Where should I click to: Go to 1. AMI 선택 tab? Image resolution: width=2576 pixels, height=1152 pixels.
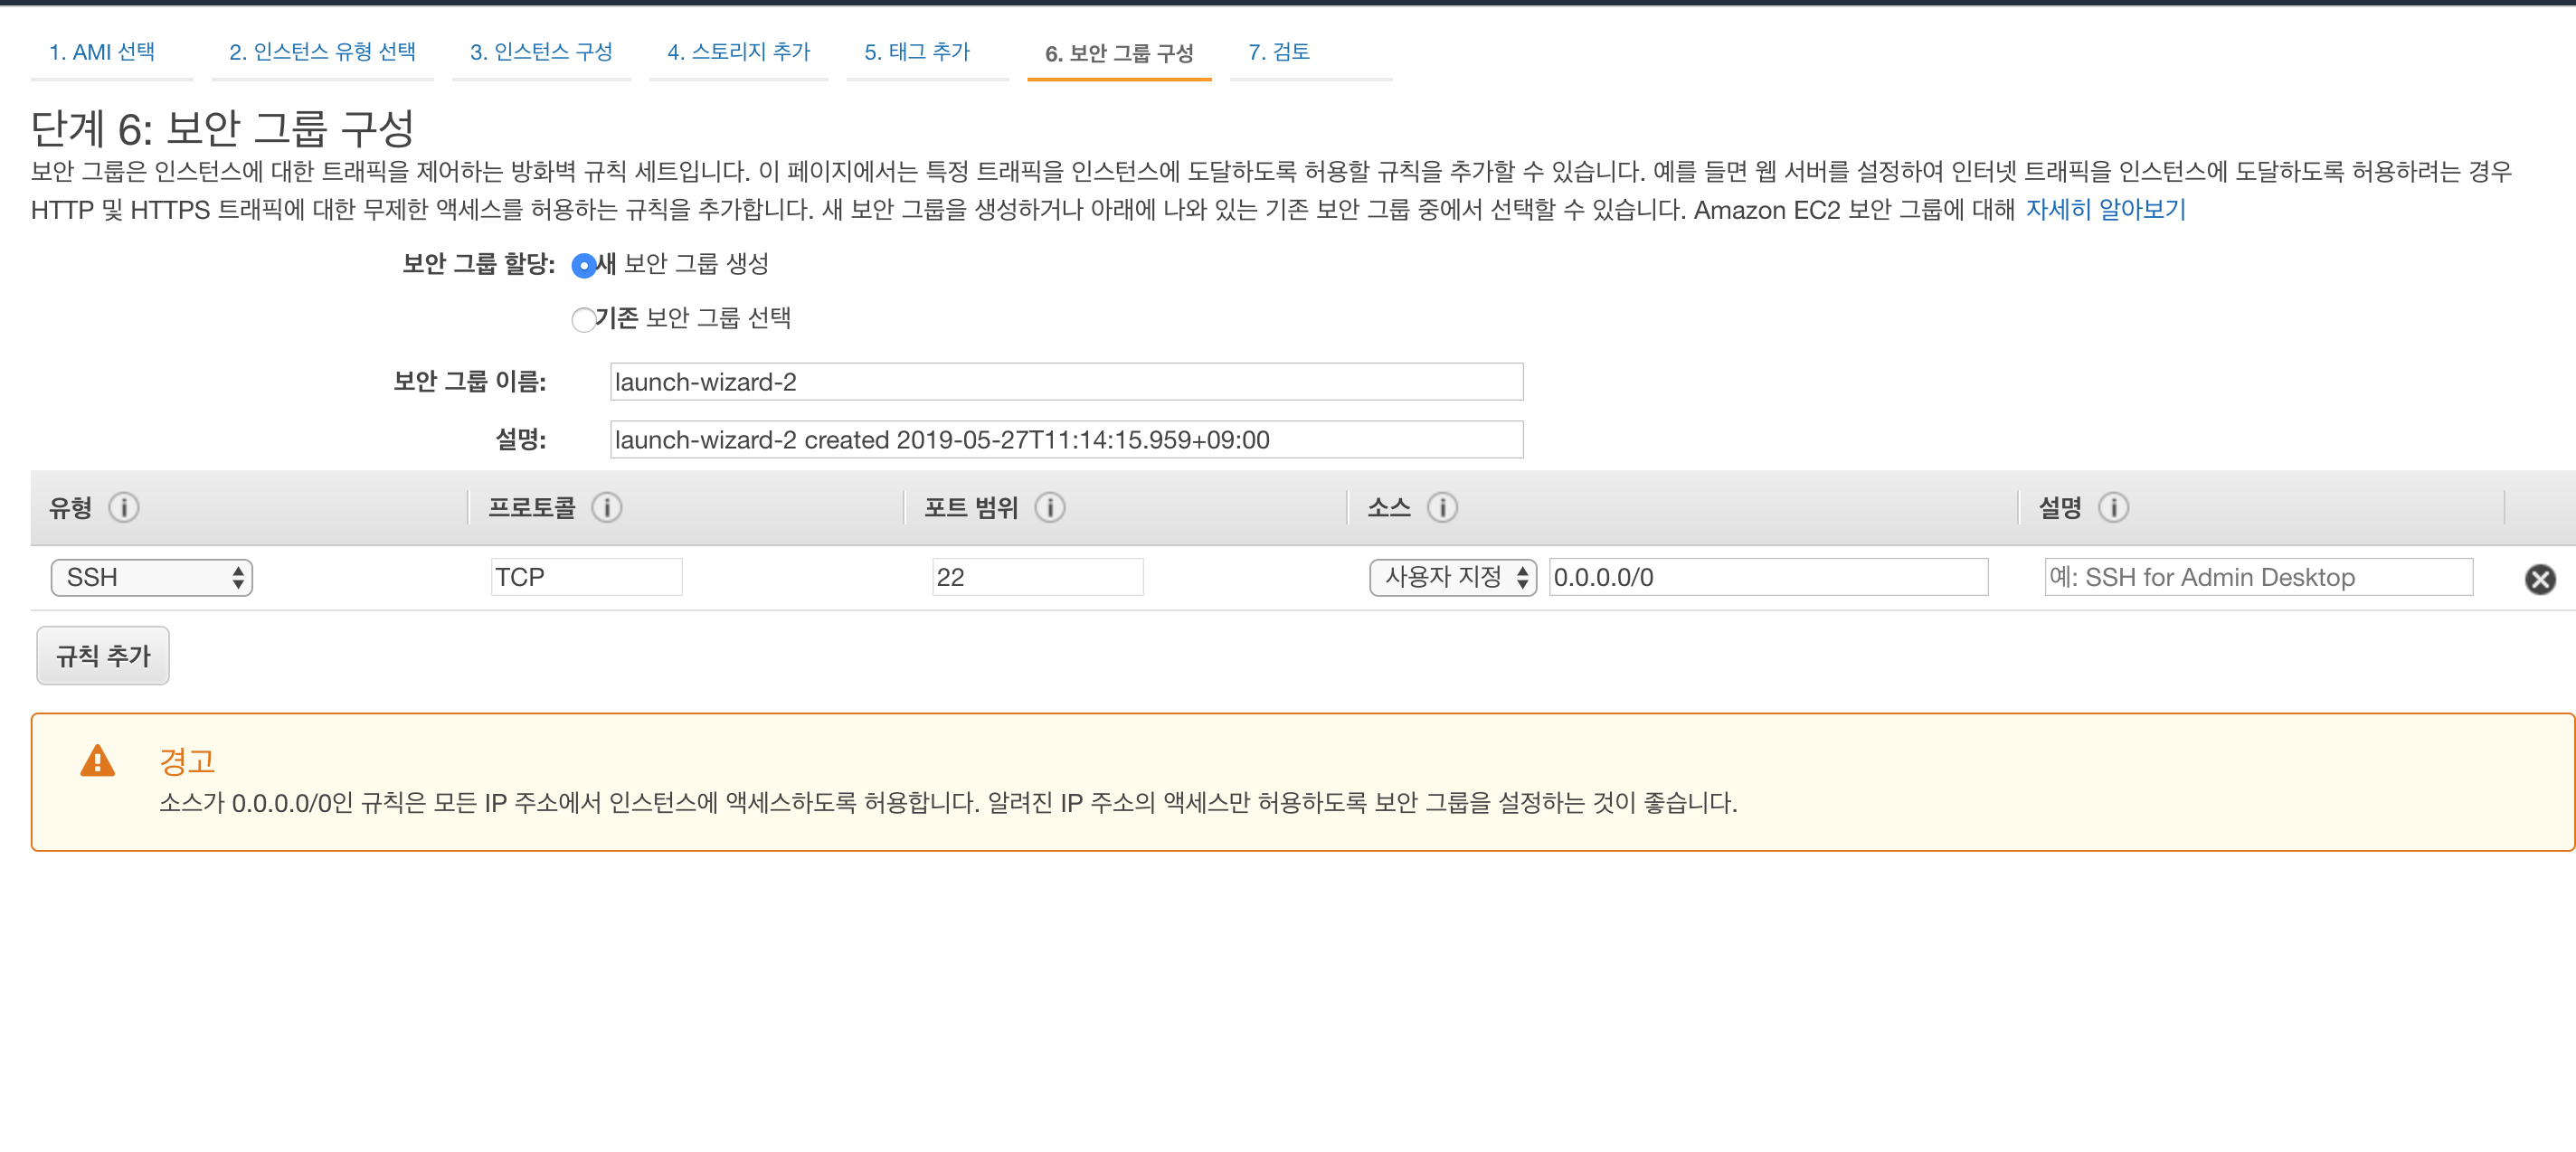click(x=102, y=52)
